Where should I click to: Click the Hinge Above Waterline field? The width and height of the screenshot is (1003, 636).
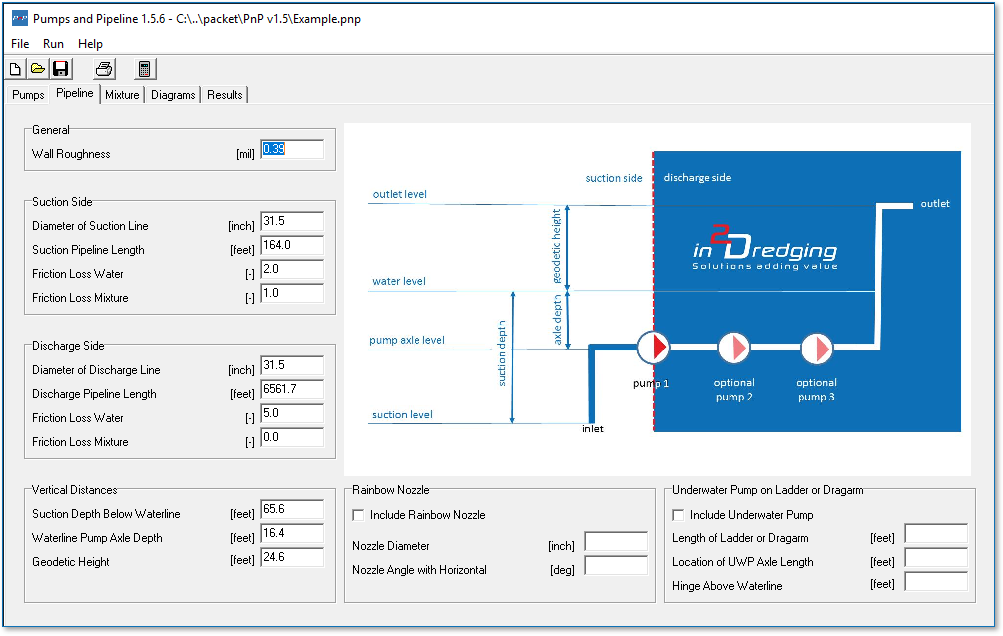coord(936,582)
